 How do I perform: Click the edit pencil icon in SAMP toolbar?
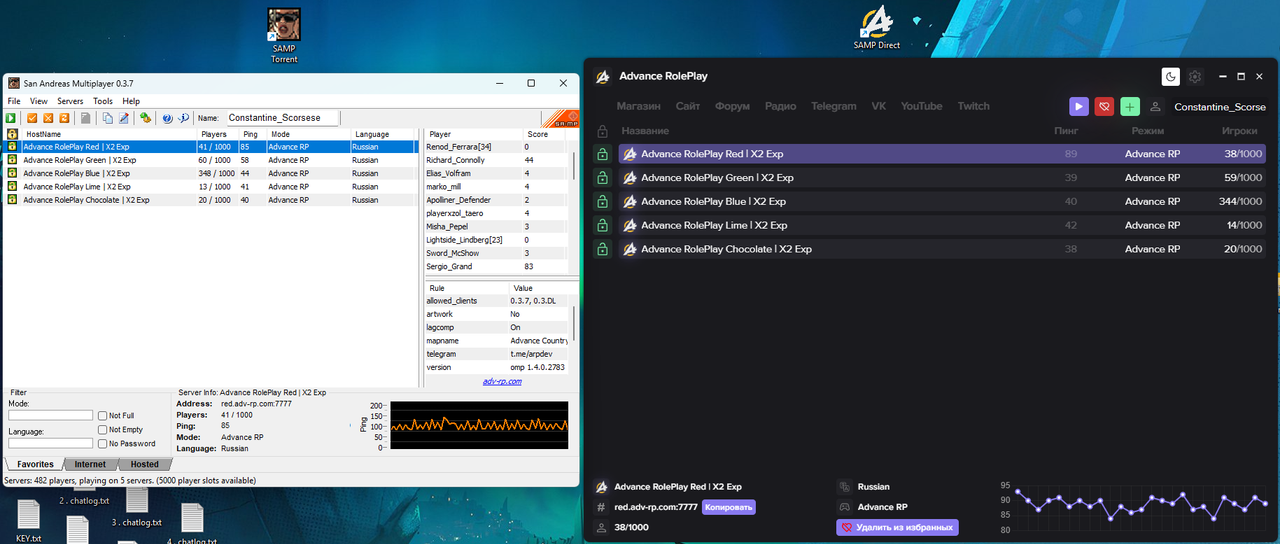(x=124, y=118)
